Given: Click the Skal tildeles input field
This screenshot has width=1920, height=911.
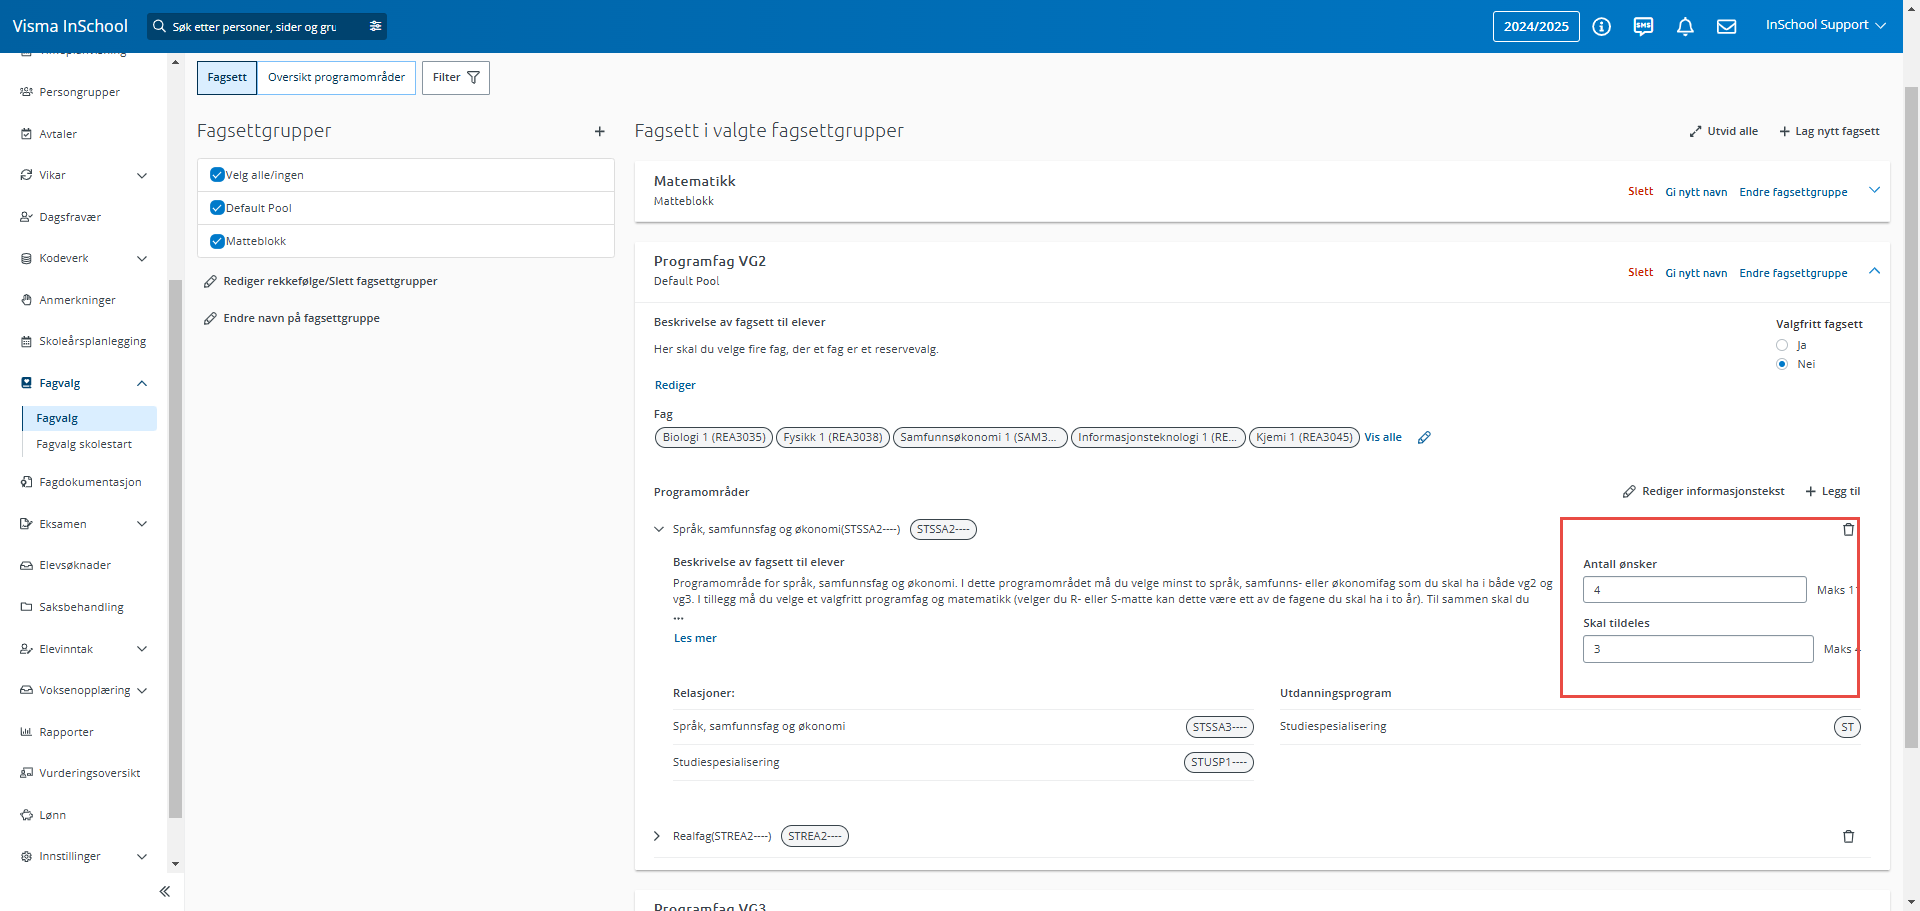Looking at the screenshot, I should click(1698, 649).
